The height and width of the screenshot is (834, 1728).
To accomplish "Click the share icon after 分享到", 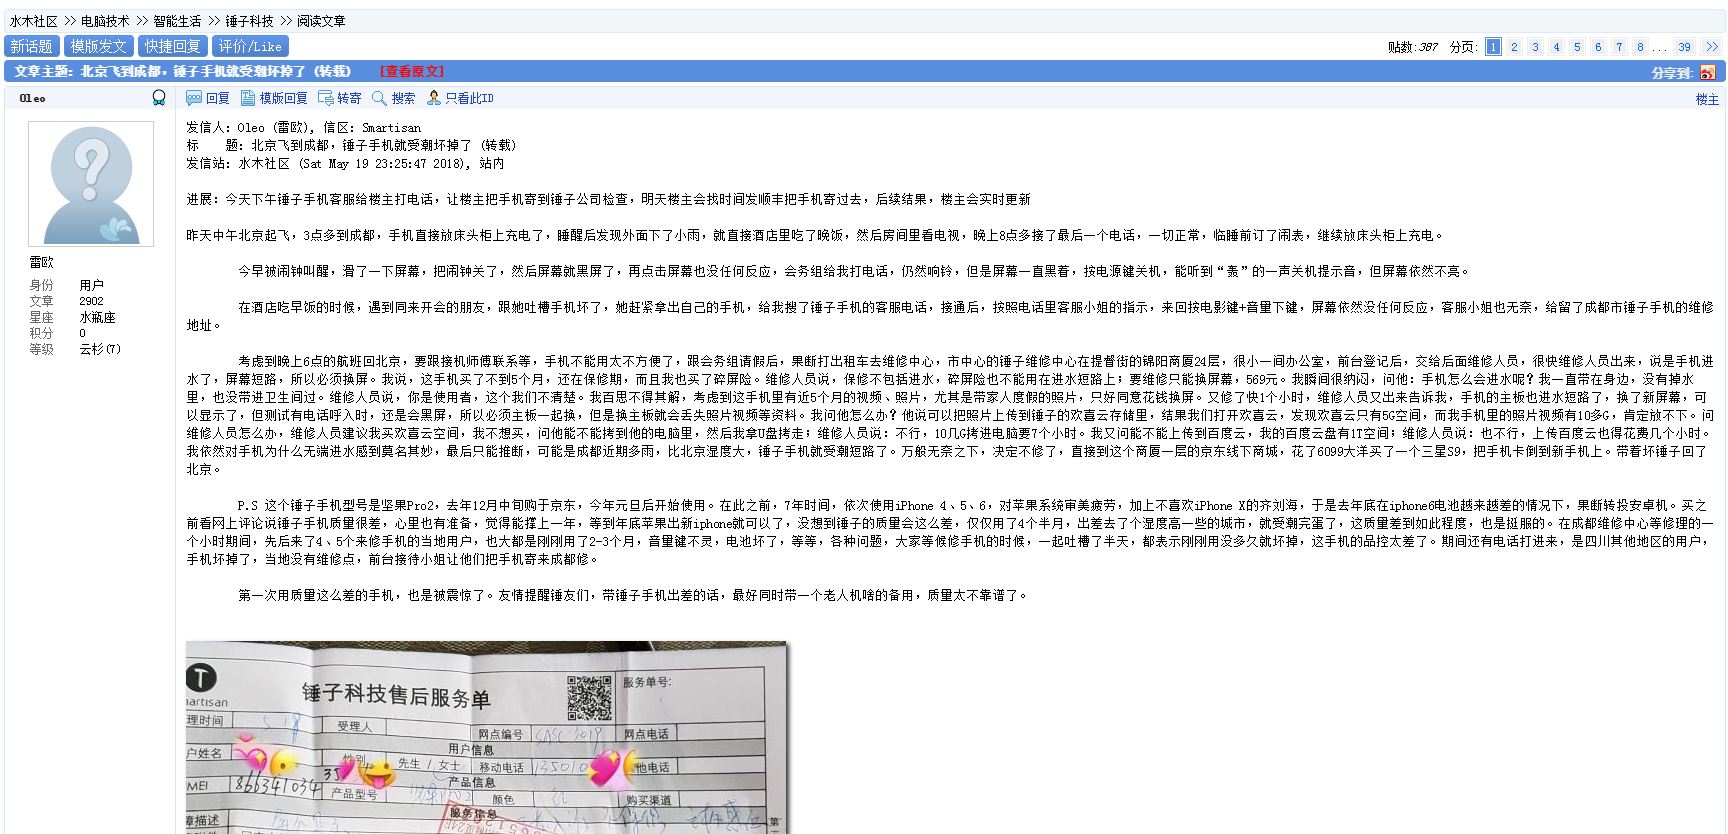I will 1707,72.
